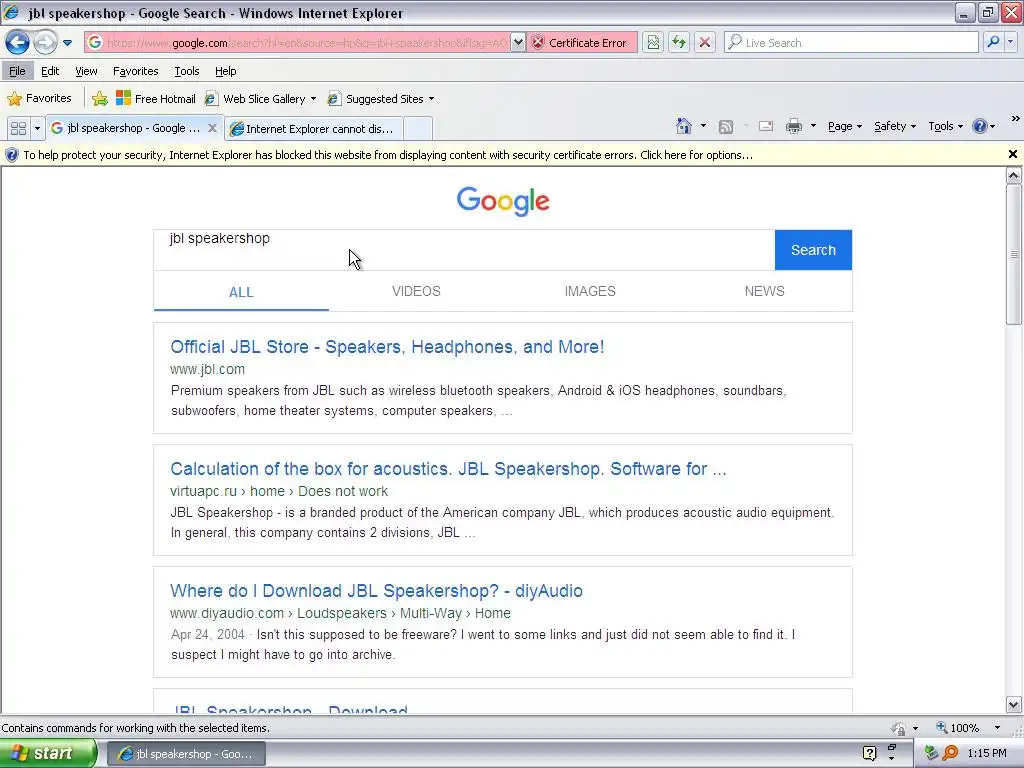Expand the Print options dropdown arrow
The width and height of the screenshot is (1024, 768).
(813, 126)
